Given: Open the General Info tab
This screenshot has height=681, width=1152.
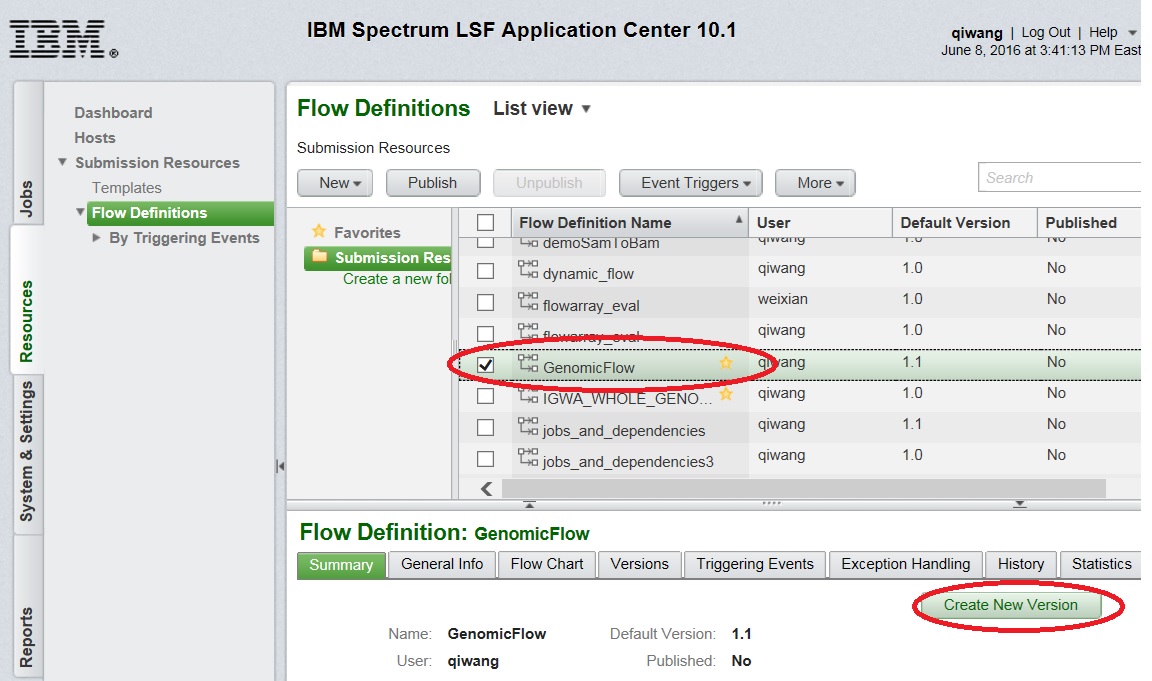Looking at the screenshot, I should pyautogui.click(x=442, y=564).
